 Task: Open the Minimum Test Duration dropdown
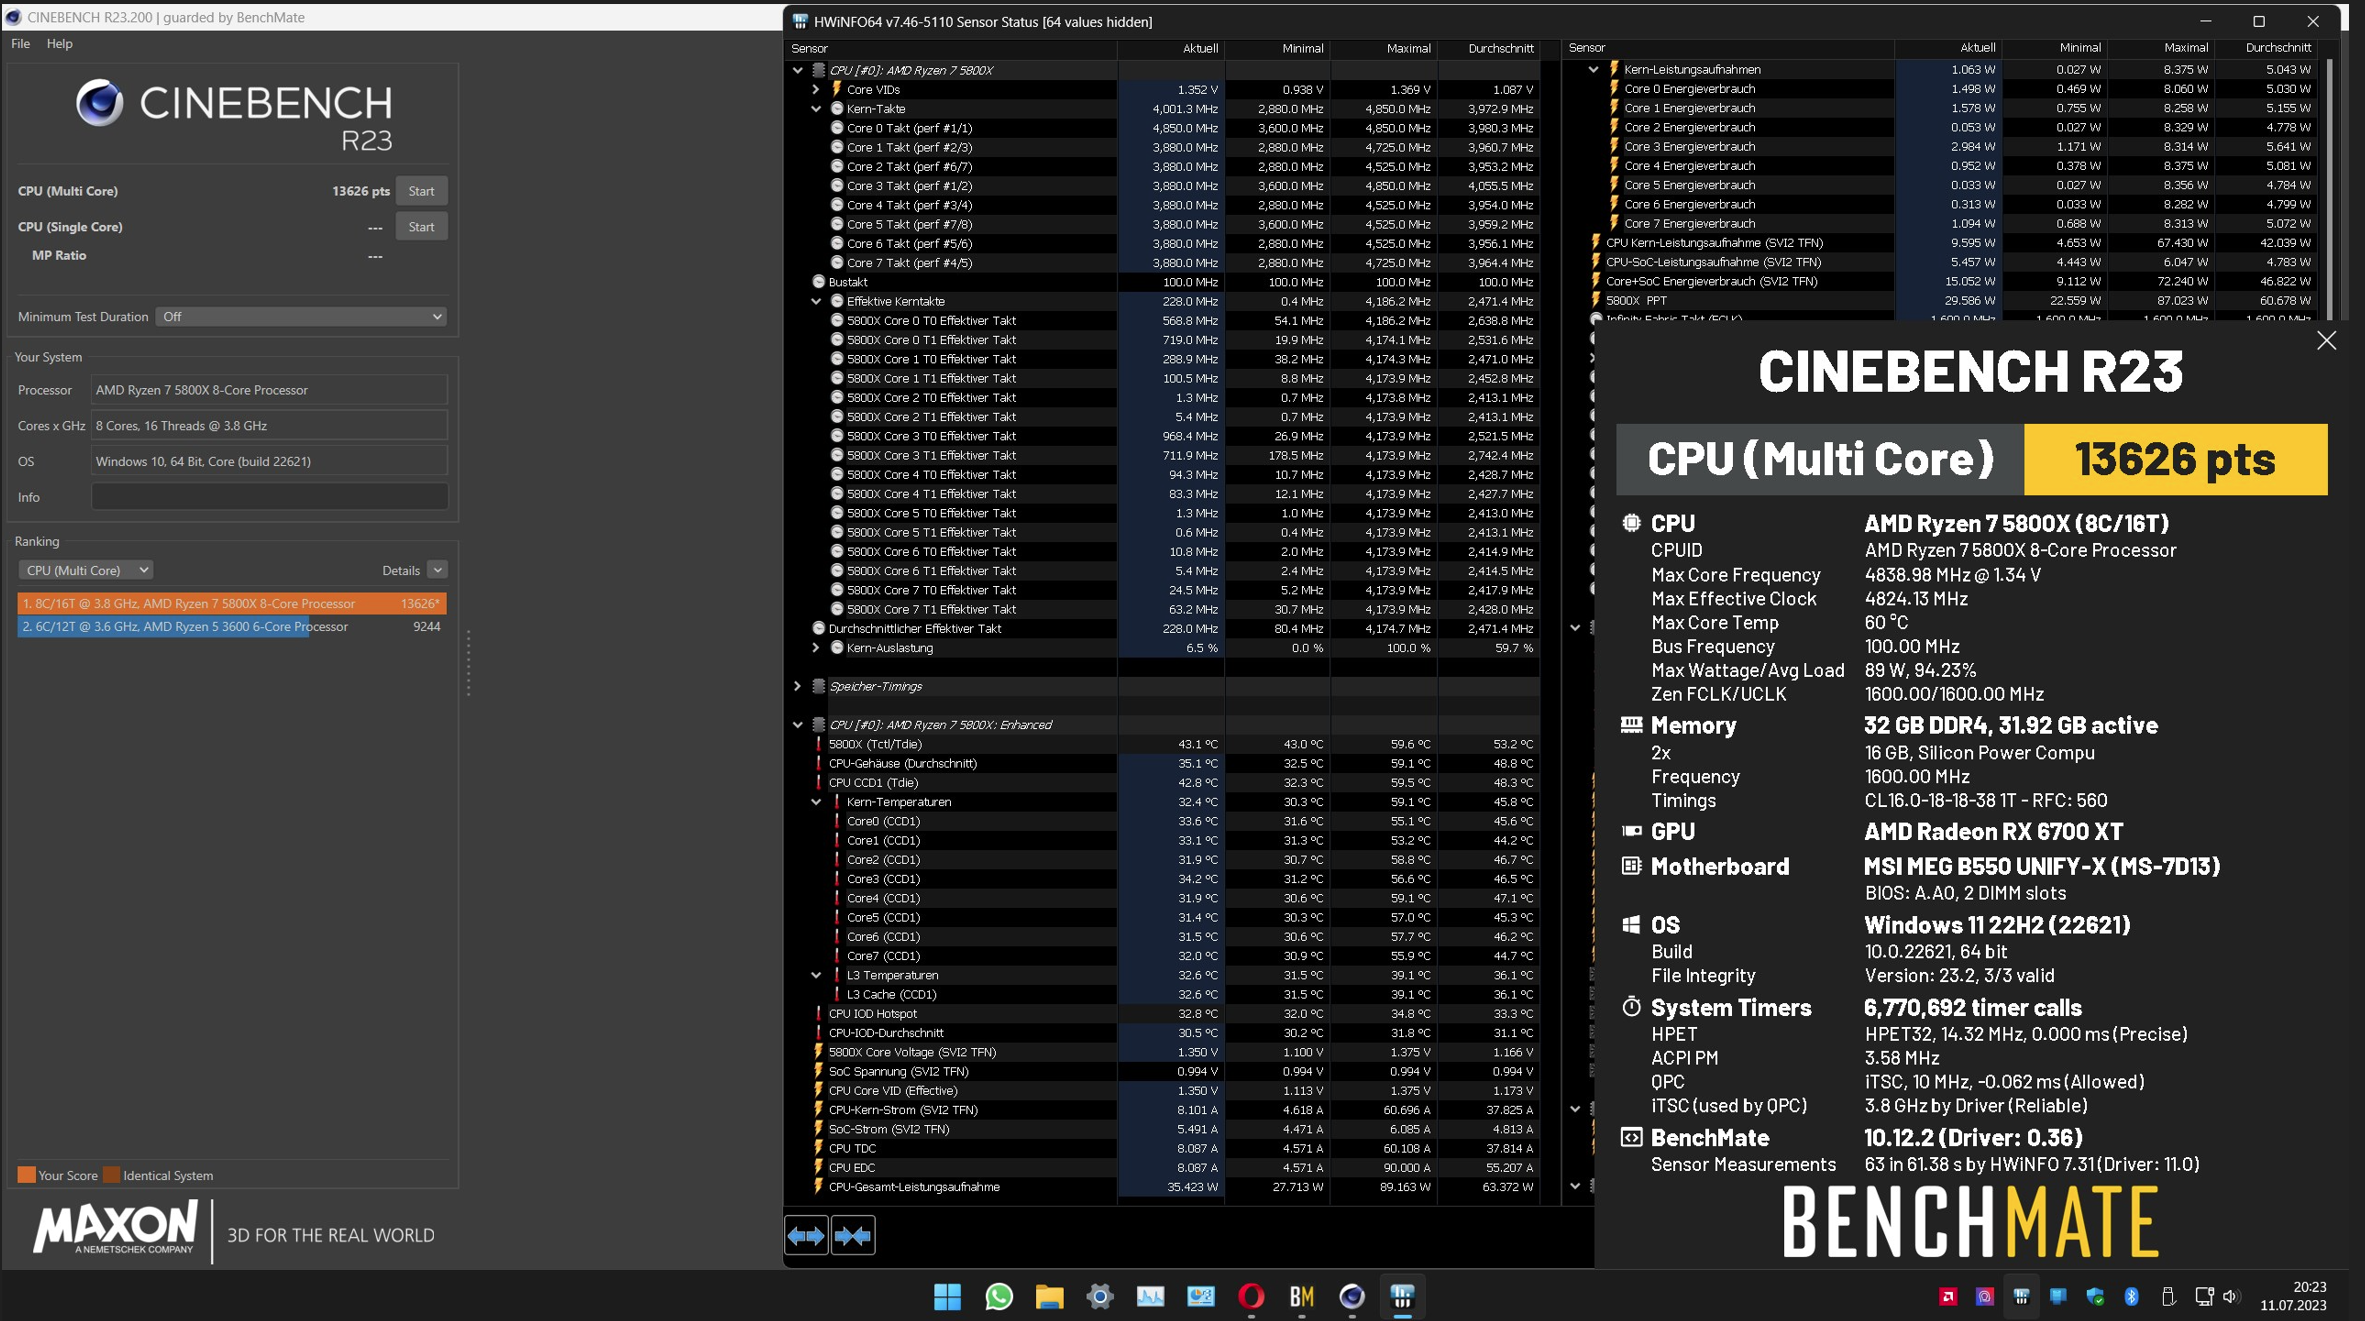tap(300, 317)
